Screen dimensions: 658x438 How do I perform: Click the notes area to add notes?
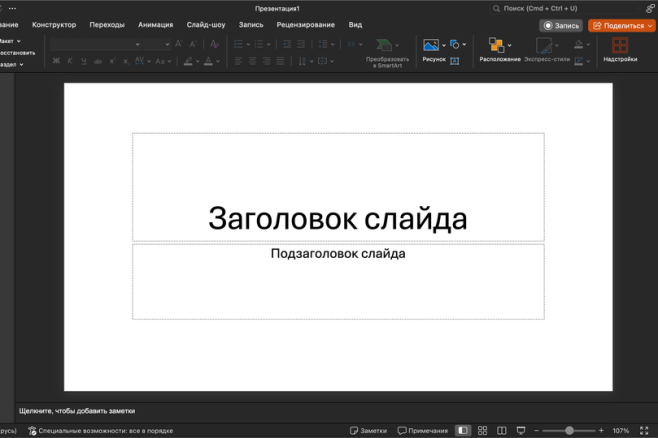77,411
